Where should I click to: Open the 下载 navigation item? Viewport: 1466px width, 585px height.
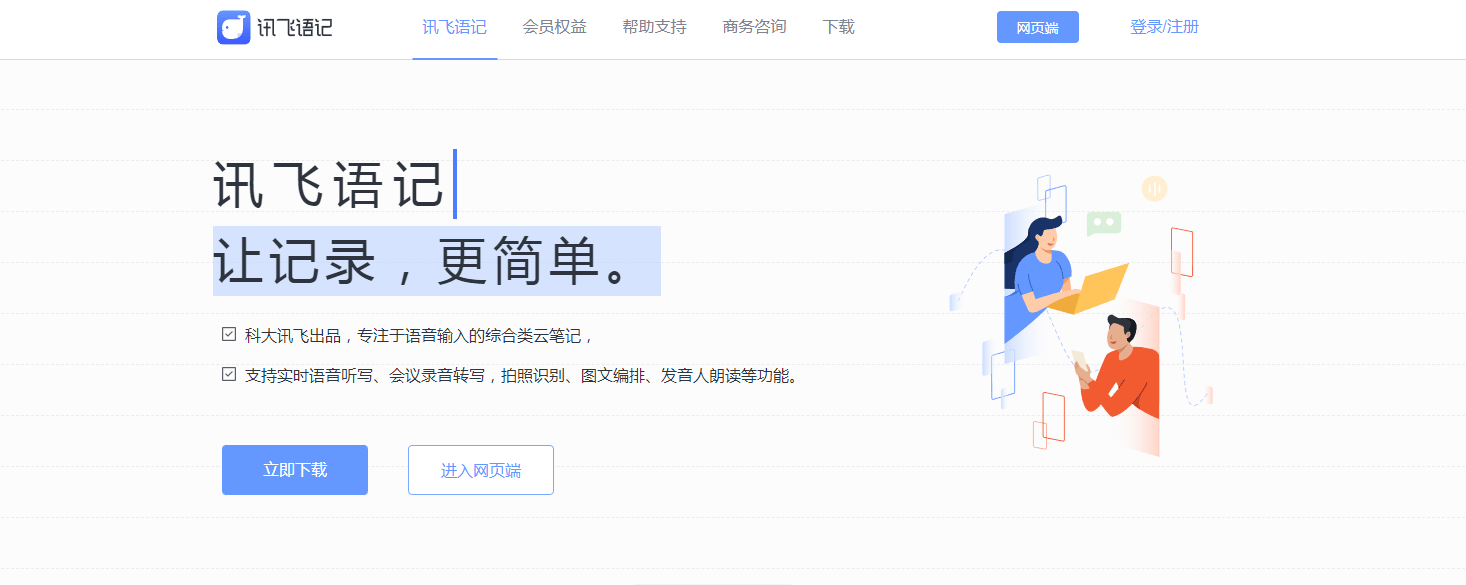pyautogui.click(x=838, y=27)
